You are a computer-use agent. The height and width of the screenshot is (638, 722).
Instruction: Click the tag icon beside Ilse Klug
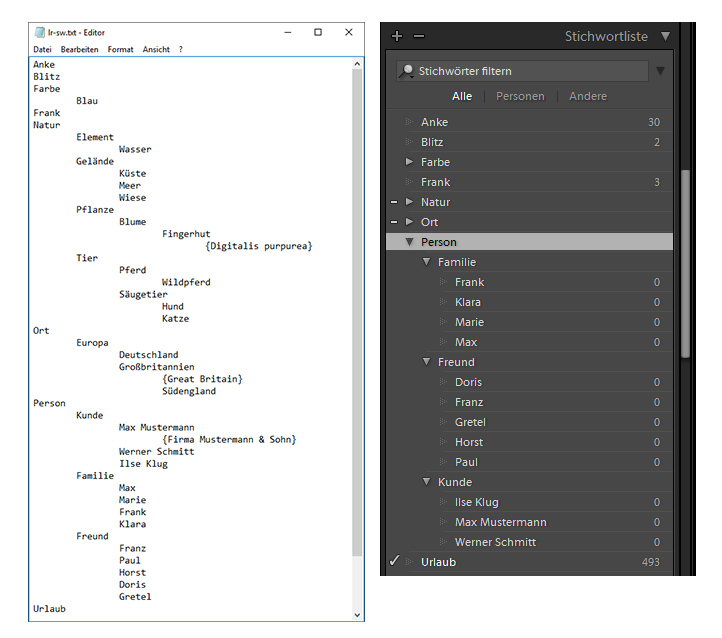coord(443,502)
